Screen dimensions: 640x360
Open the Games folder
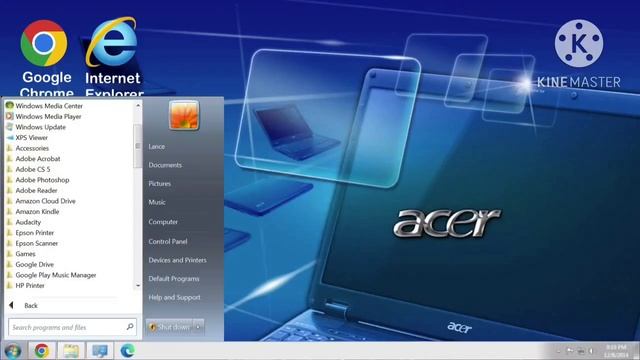21,254
